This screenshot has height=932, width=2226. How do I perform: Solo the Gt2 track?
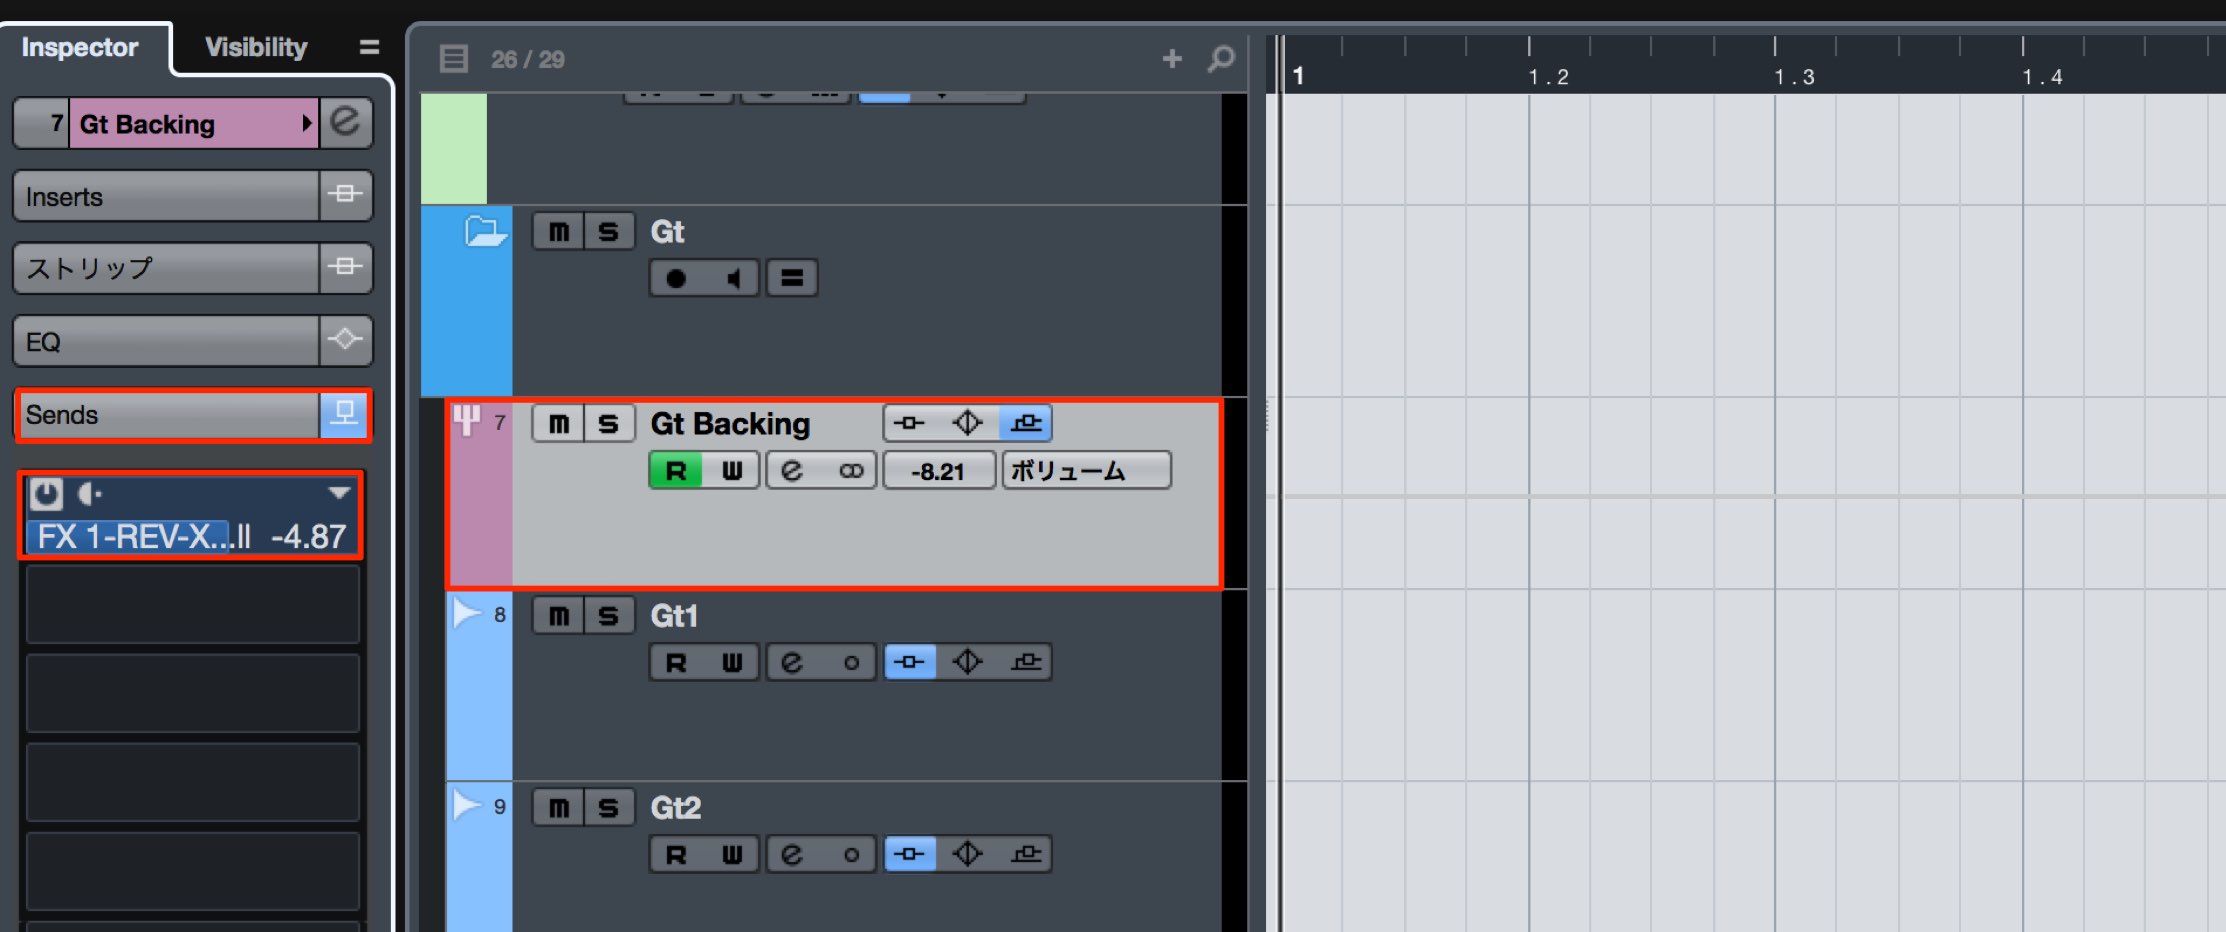coord(609,808)
